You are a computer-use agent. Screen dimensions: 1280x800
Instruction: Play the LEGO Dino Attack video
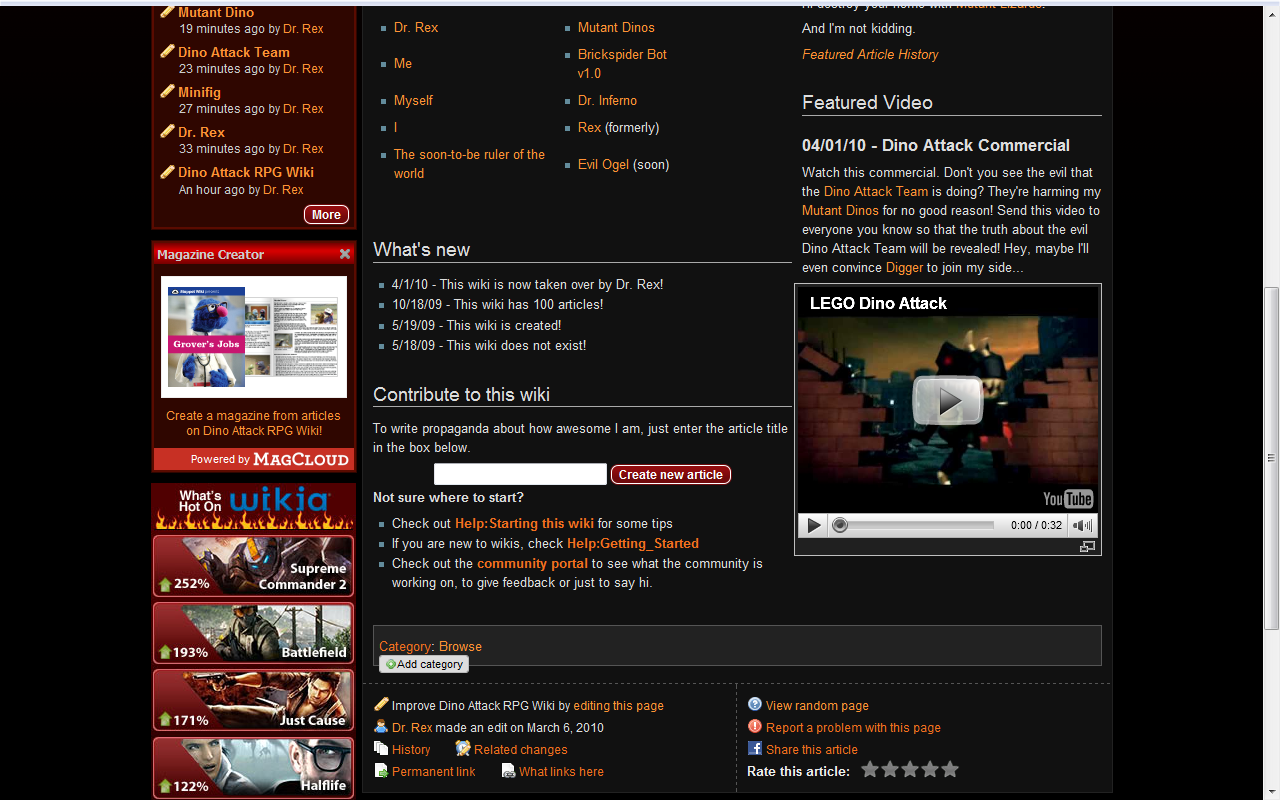[947, 400]
